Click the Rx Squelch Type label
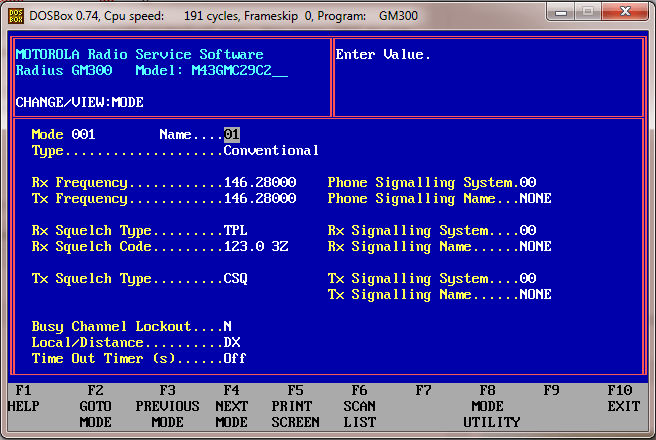 pyautogui.click(x=92, y=231)
